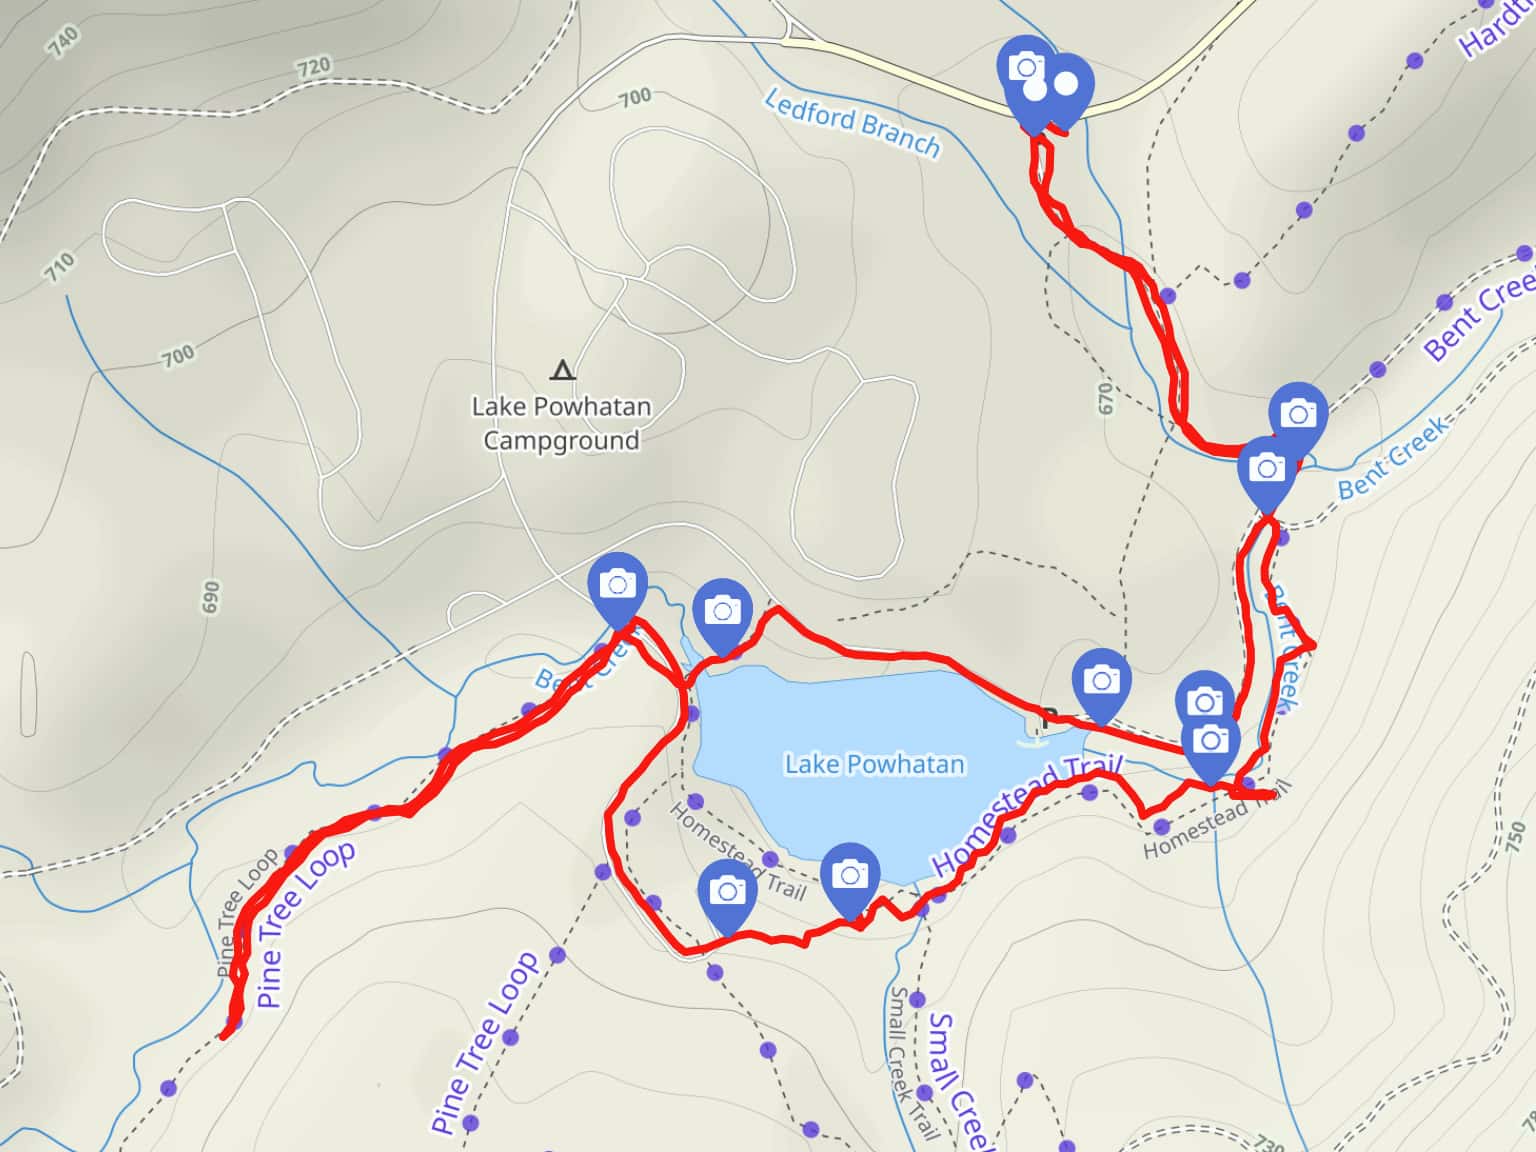1536x1152 pixels.
Task: Select the Lake Powhatan label
Action: [x=874, y=765]
